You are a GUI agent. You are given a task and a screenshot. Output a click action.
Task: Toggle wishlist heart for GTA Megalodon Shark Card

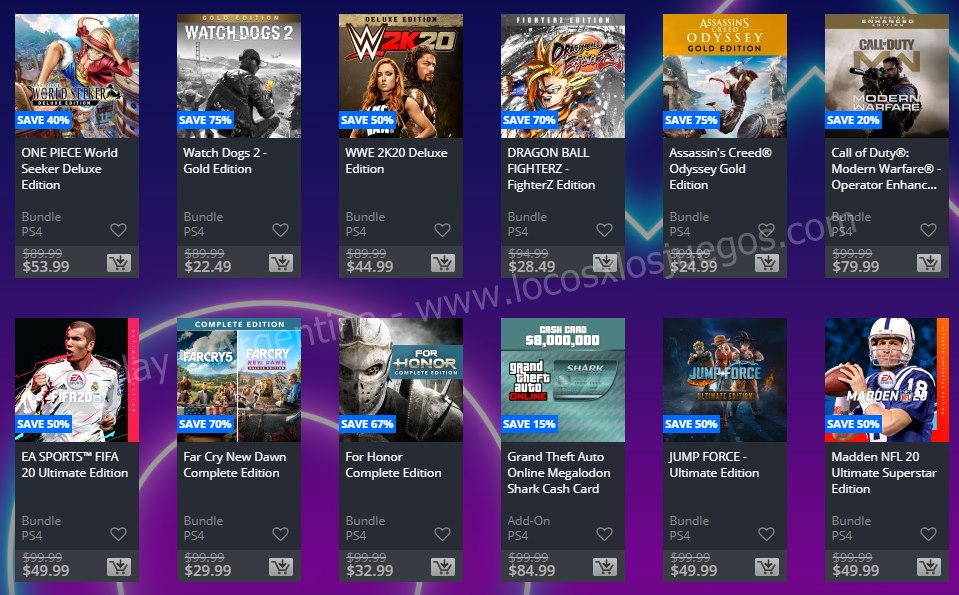(x=604, y=534)
